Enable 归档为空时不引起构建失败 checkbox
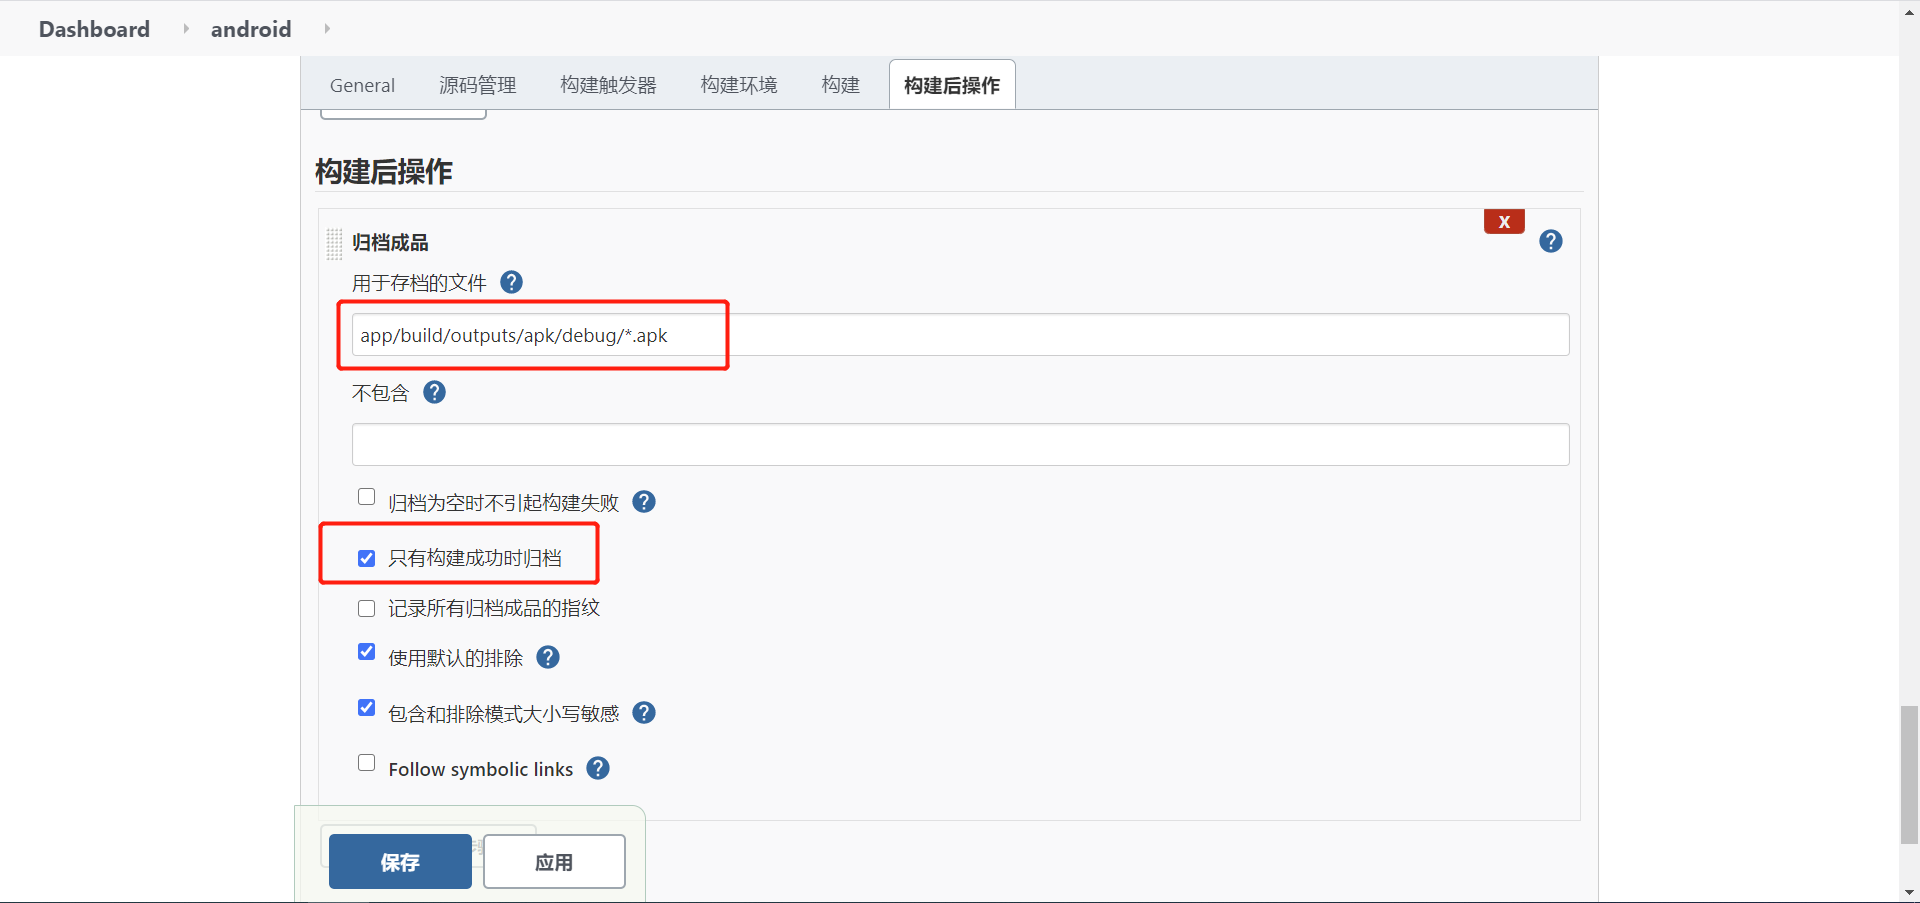1920x903 pixels. point(367,497)
